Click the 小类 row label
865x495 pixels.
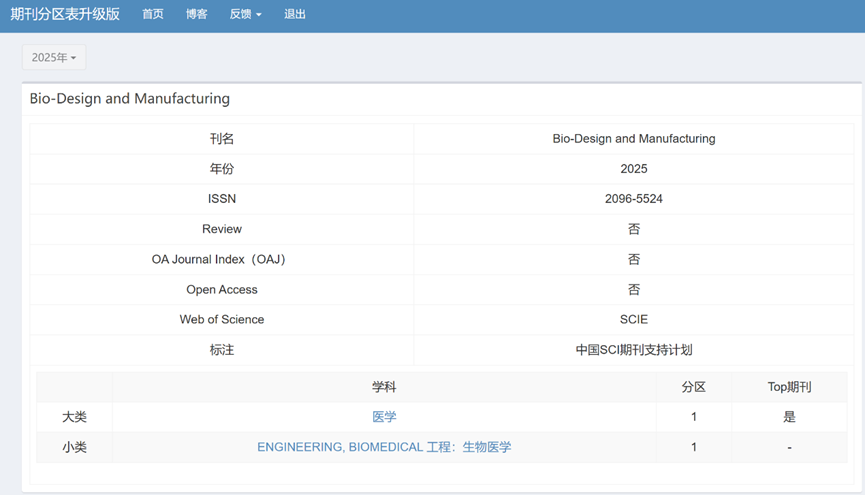coord(74,447)
